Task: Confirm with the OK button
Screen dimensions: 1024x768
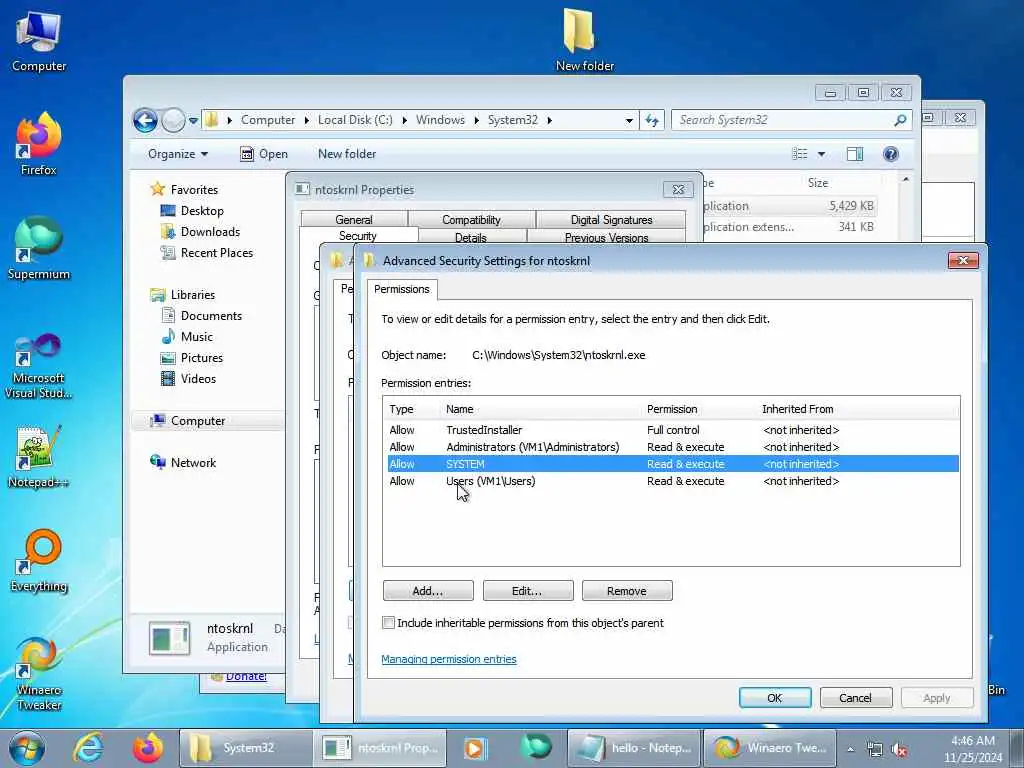Action: click(775, 698)
